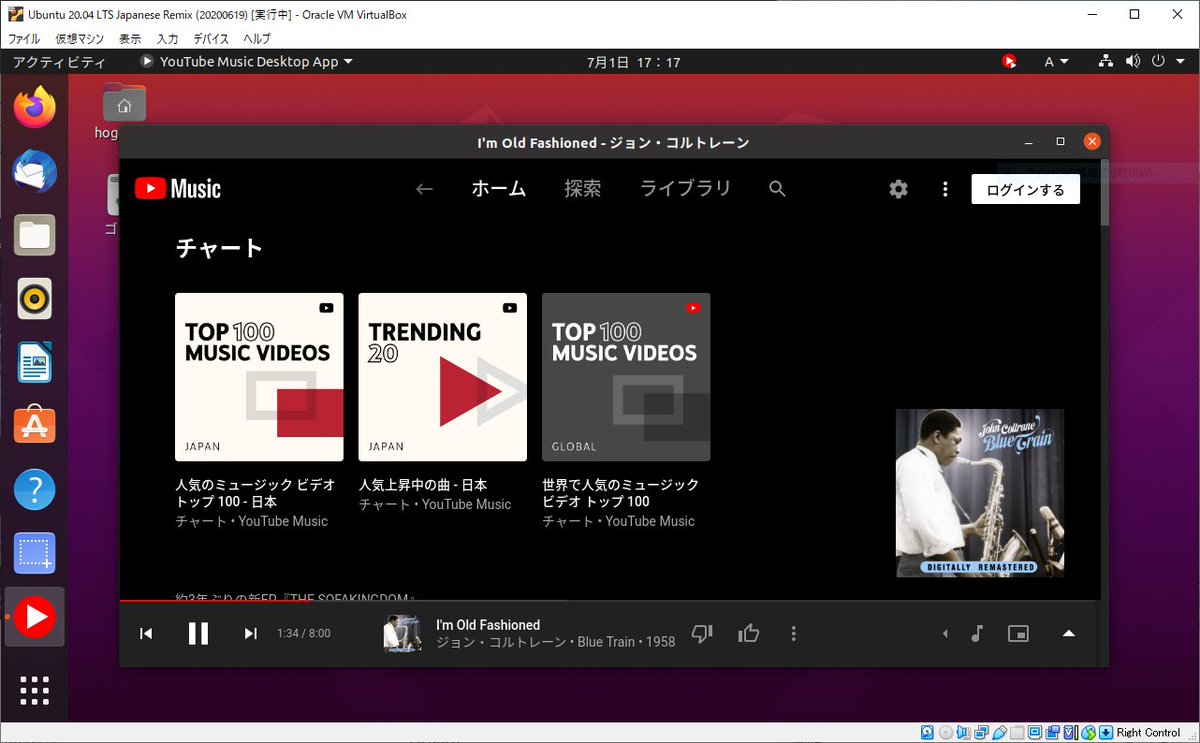Open the 表示 menu
1200x743 pixels.
point(130,39)
